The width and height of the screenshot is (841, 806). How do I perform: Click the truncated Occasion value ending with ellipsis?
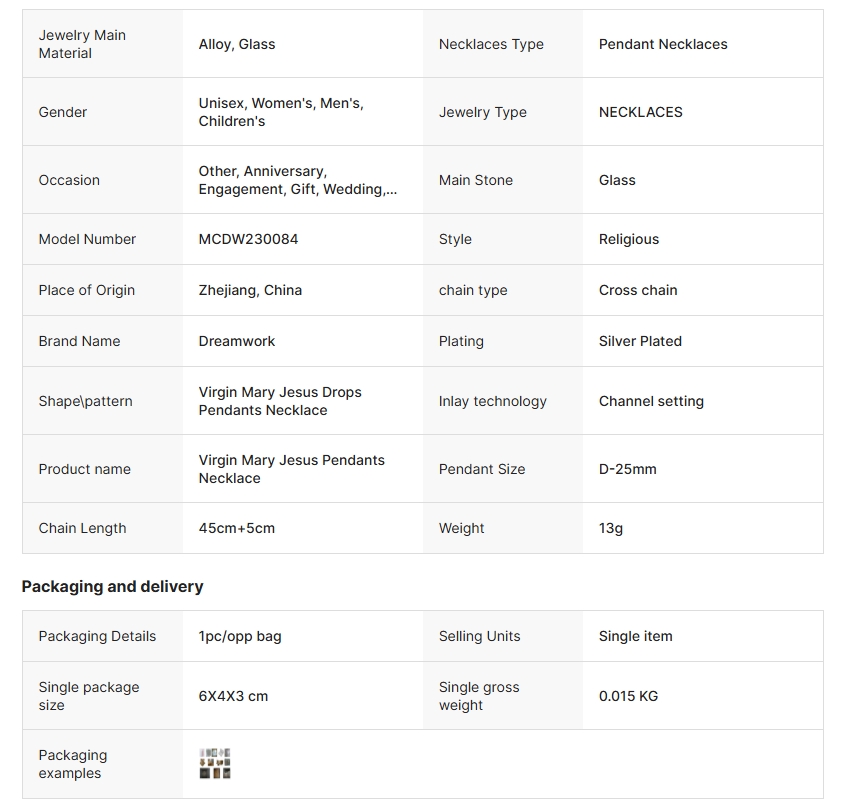tap(298, 180)
